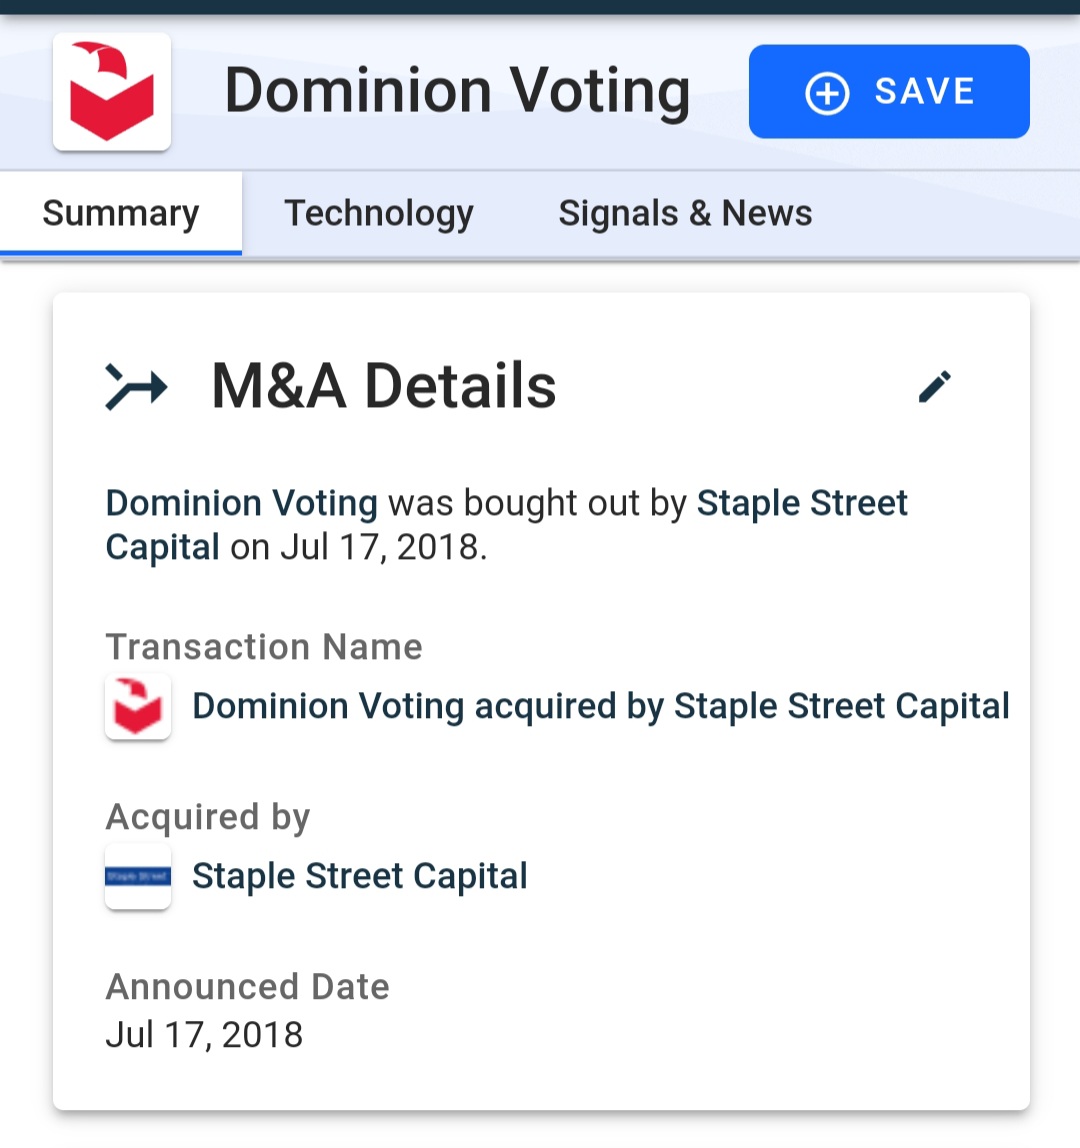1080x1148 pixels.
Task: Click the plus circle icon inside SAVE
Action: [827, 93]
